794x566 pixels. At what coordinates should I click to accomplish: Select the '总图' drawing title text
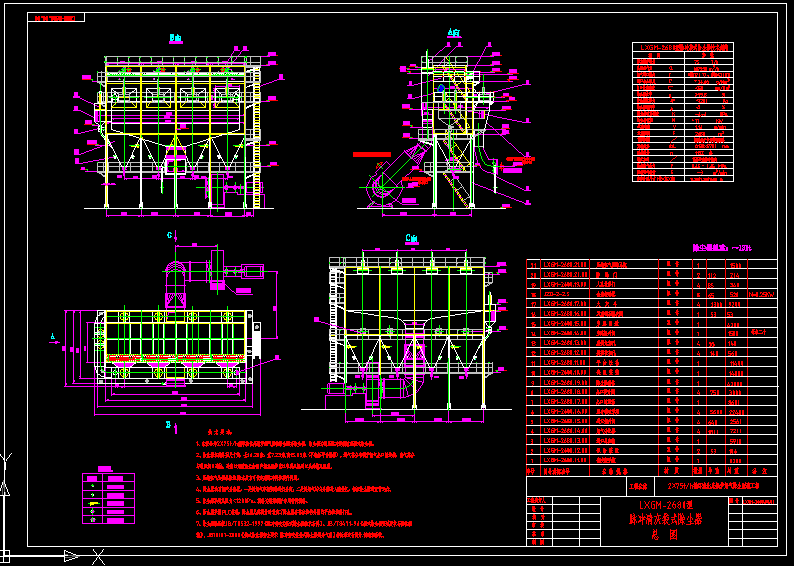664,535
